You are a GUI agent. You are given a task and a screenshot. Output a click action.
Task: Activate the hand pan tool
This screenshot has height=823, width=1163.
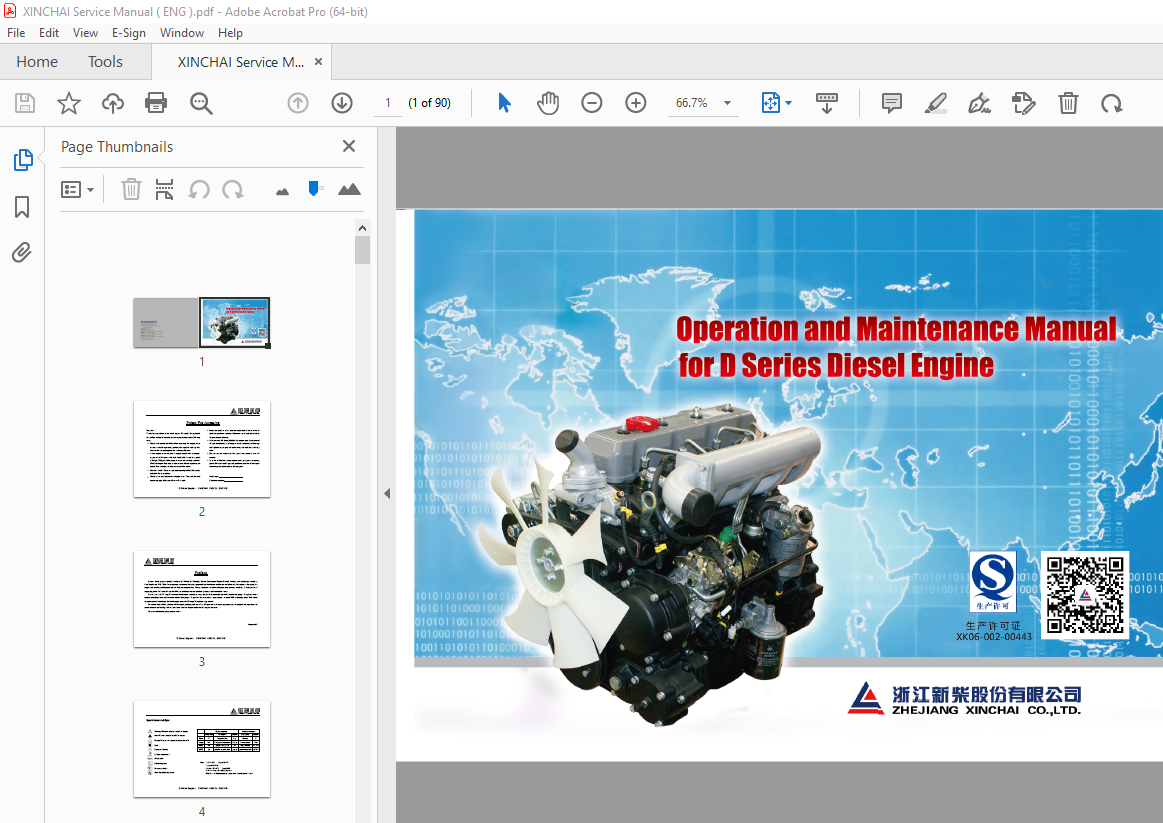point(548,103)
